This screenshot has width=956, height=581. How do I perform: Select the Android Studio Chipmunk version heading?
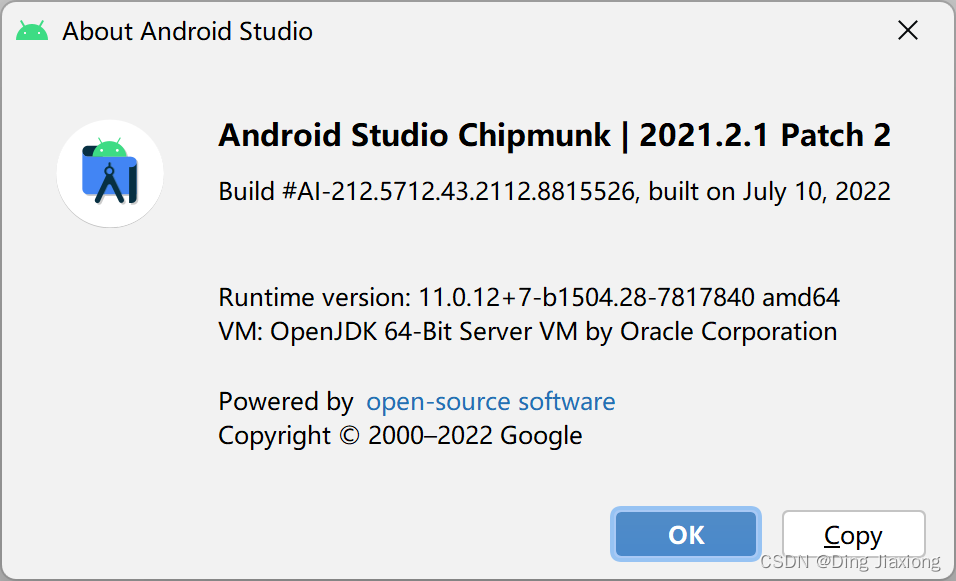(554, 135)
